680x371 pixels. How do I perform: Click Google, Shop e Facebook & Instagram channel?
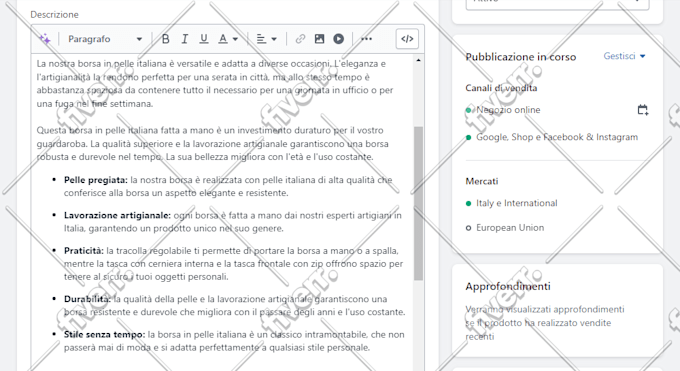coord(557,137)
